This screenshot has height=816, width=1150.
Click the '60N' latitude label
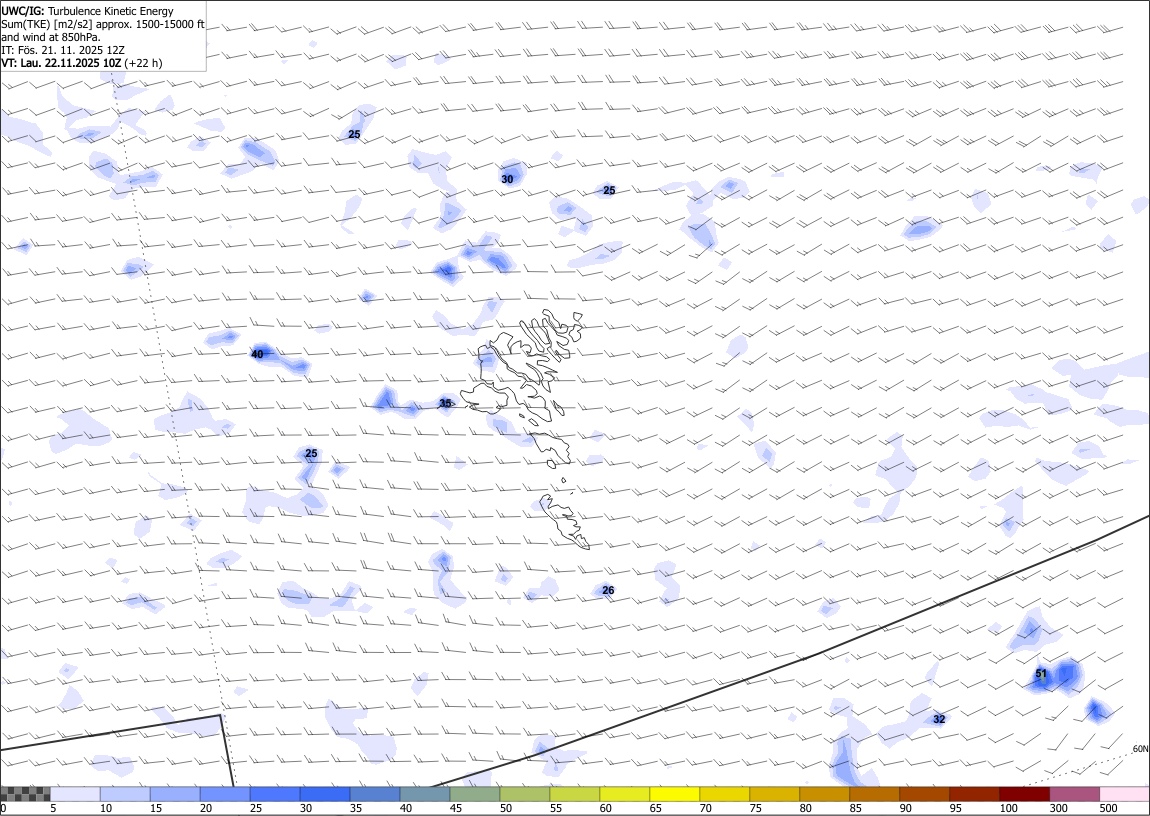[1140, 749]
